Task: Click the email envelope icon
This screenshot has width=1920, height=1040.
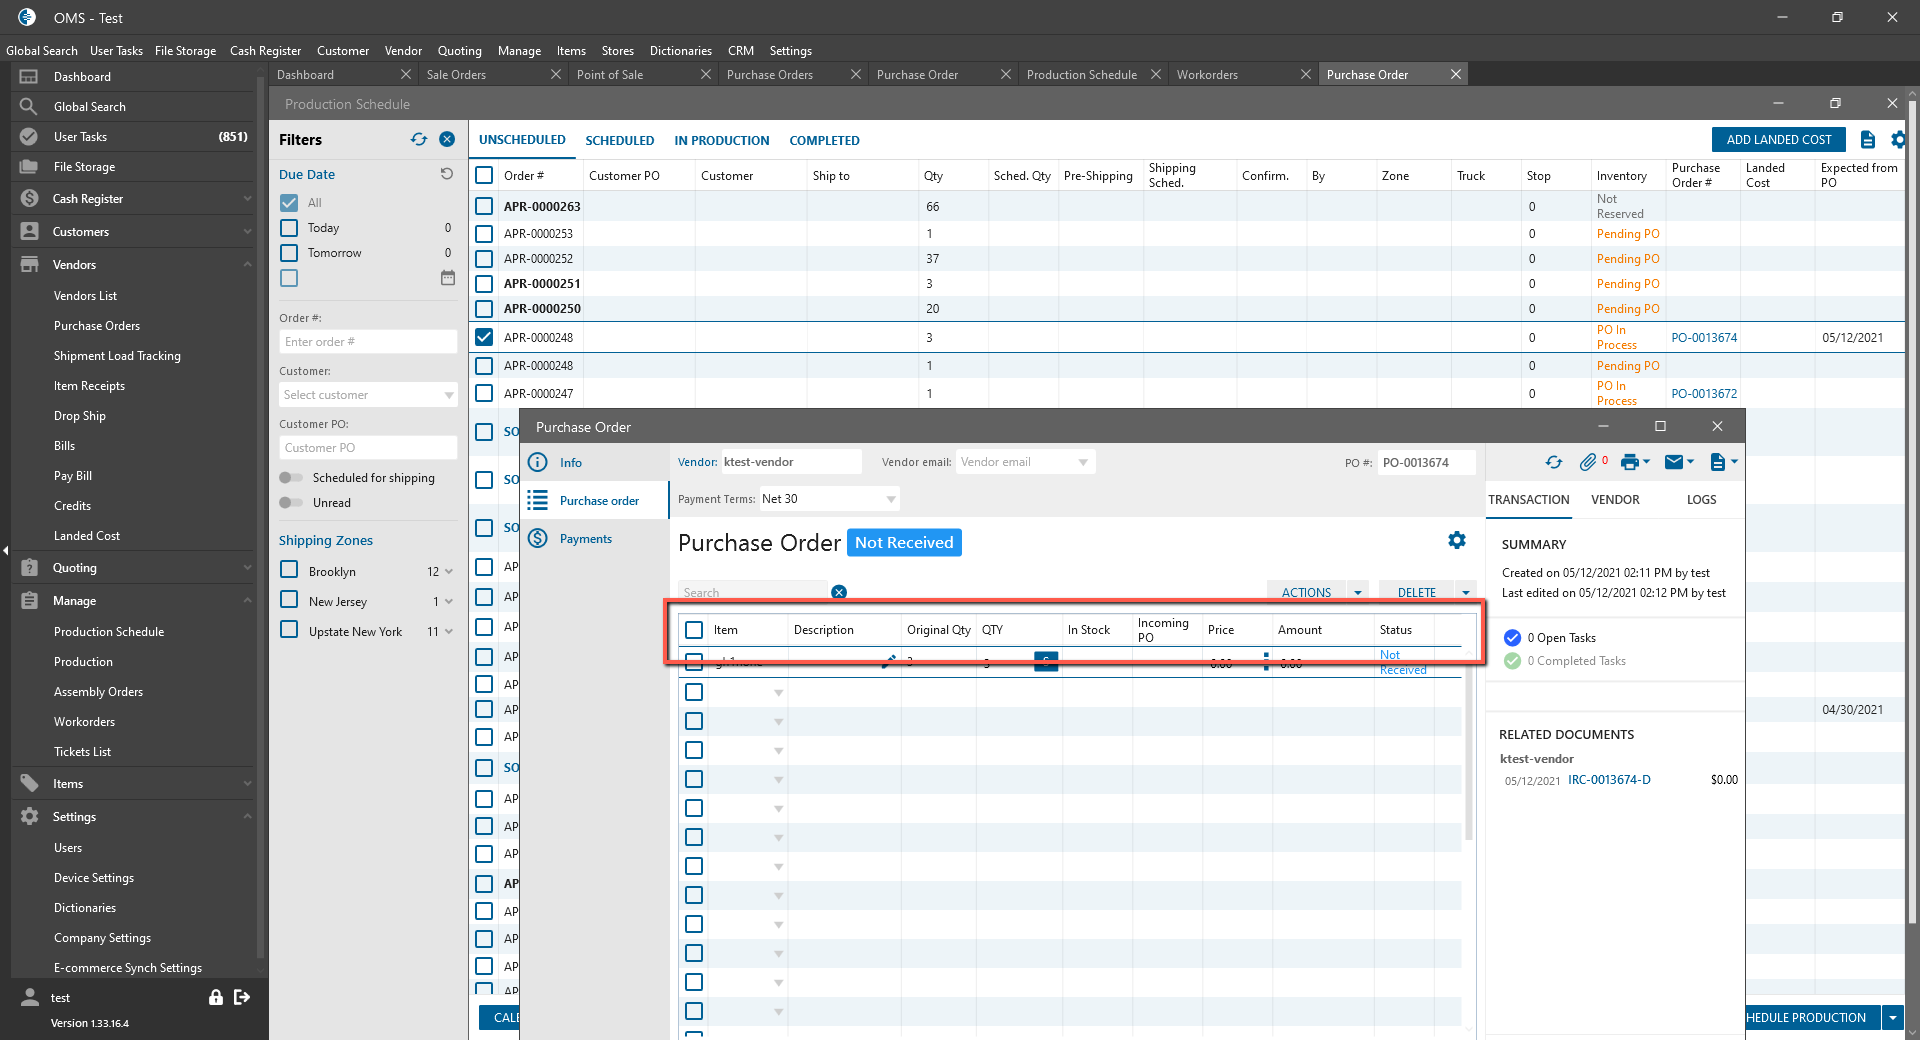Action: click(x=1674, y=462)
